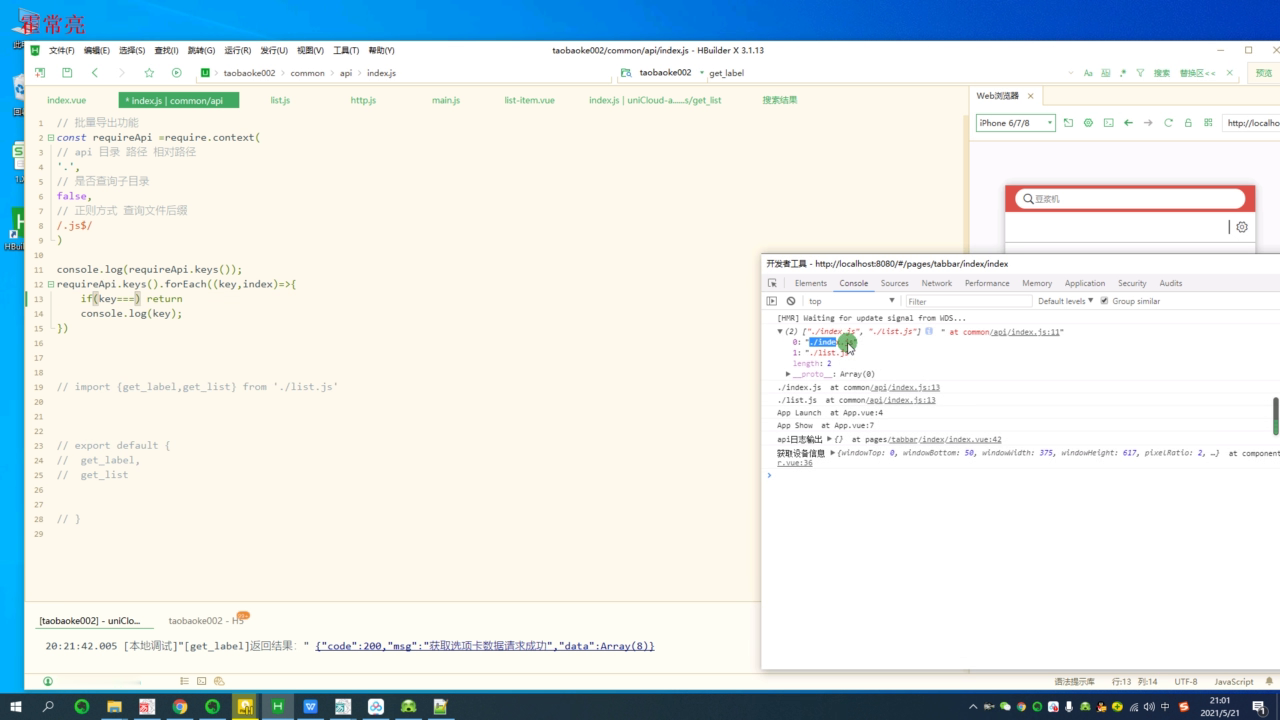This screenshot has height=720, width=1280.
Task: Click the gear icon in the phone preview
Action: (1242, 227)
